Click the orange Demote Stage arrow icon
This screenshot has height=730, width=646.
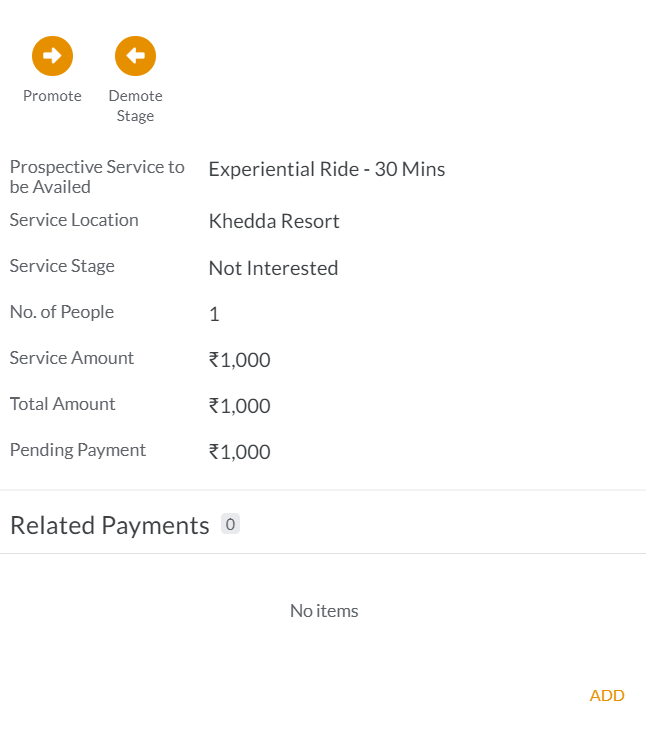point(135,56)
